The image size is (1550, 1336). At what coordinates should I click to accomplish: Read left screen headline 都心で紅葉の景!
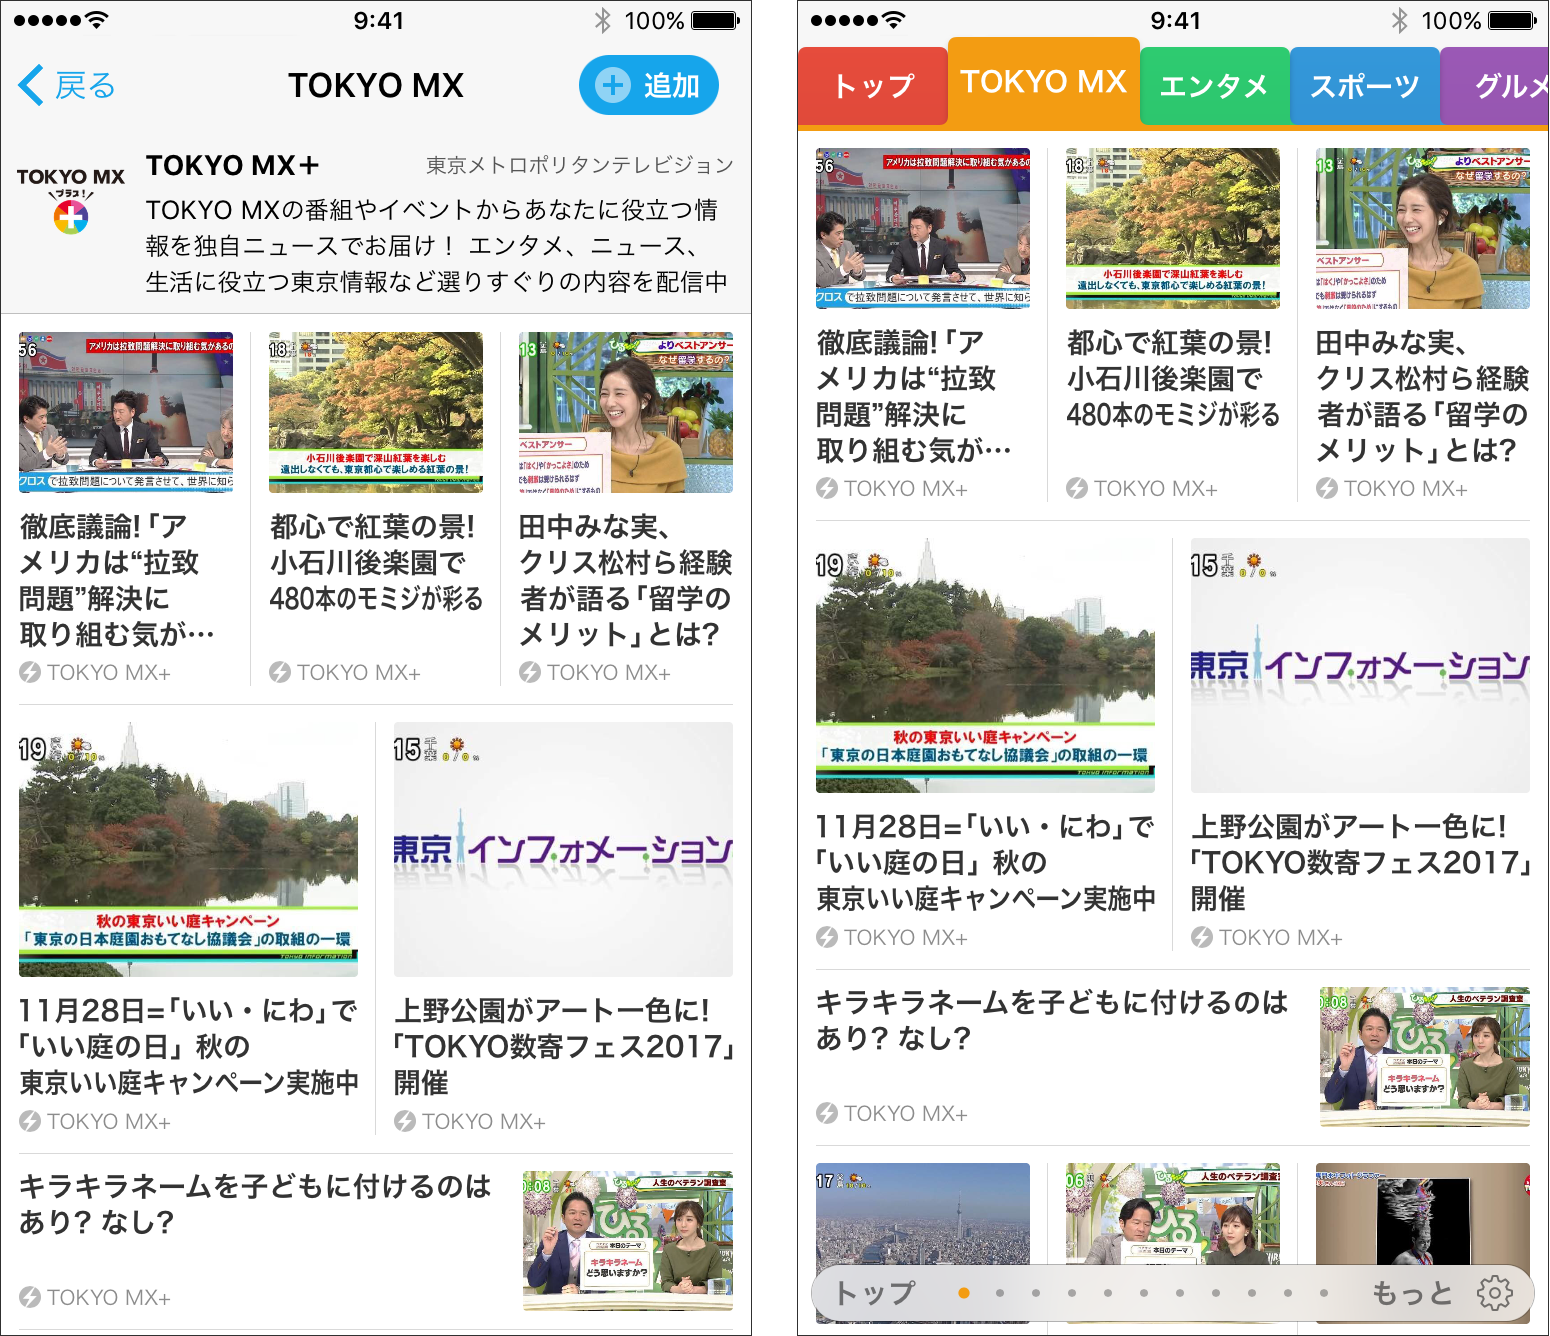376,562
